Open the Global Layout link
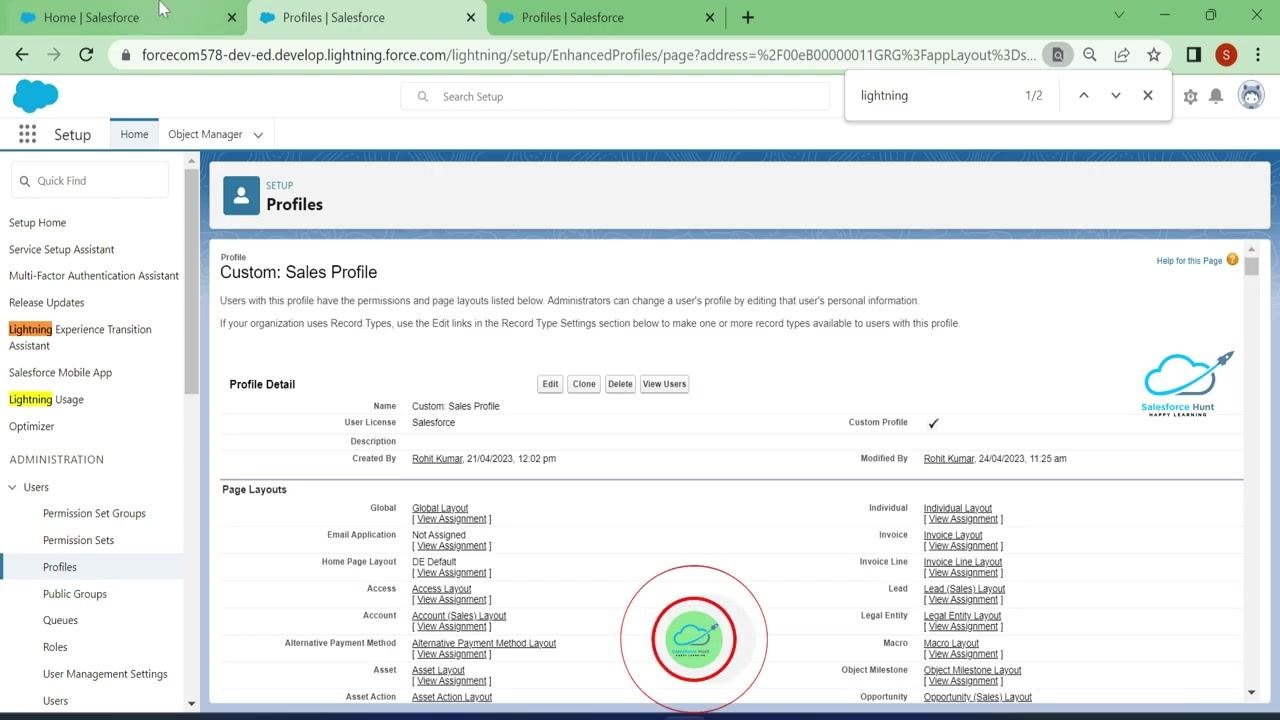This screenshot has width=1280, height=720. [440, 508]
